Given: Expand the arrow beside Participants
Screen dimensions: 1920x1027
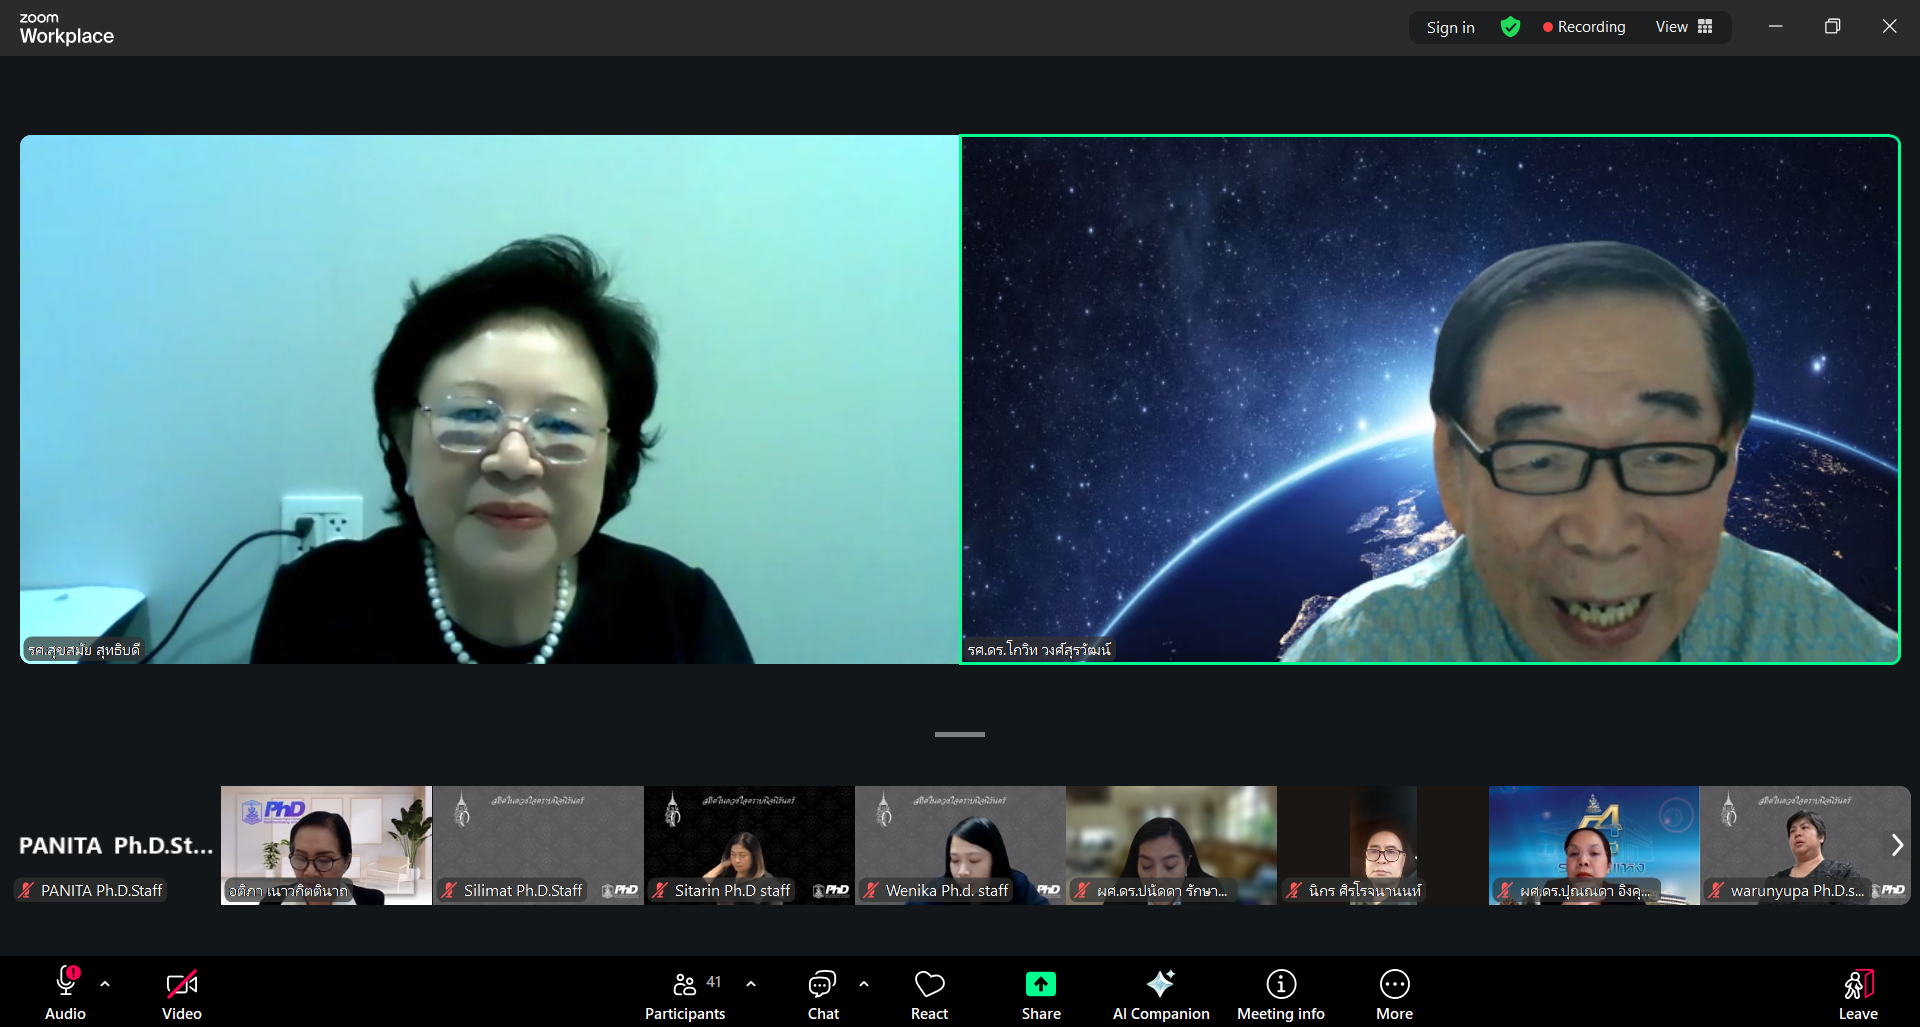Looking at the screenshot, I should (751, 984).
